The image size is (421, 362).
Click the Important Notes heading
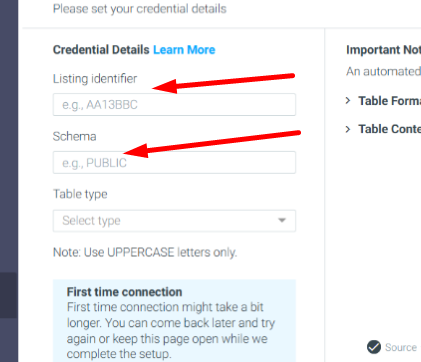[x=383, y=50]
